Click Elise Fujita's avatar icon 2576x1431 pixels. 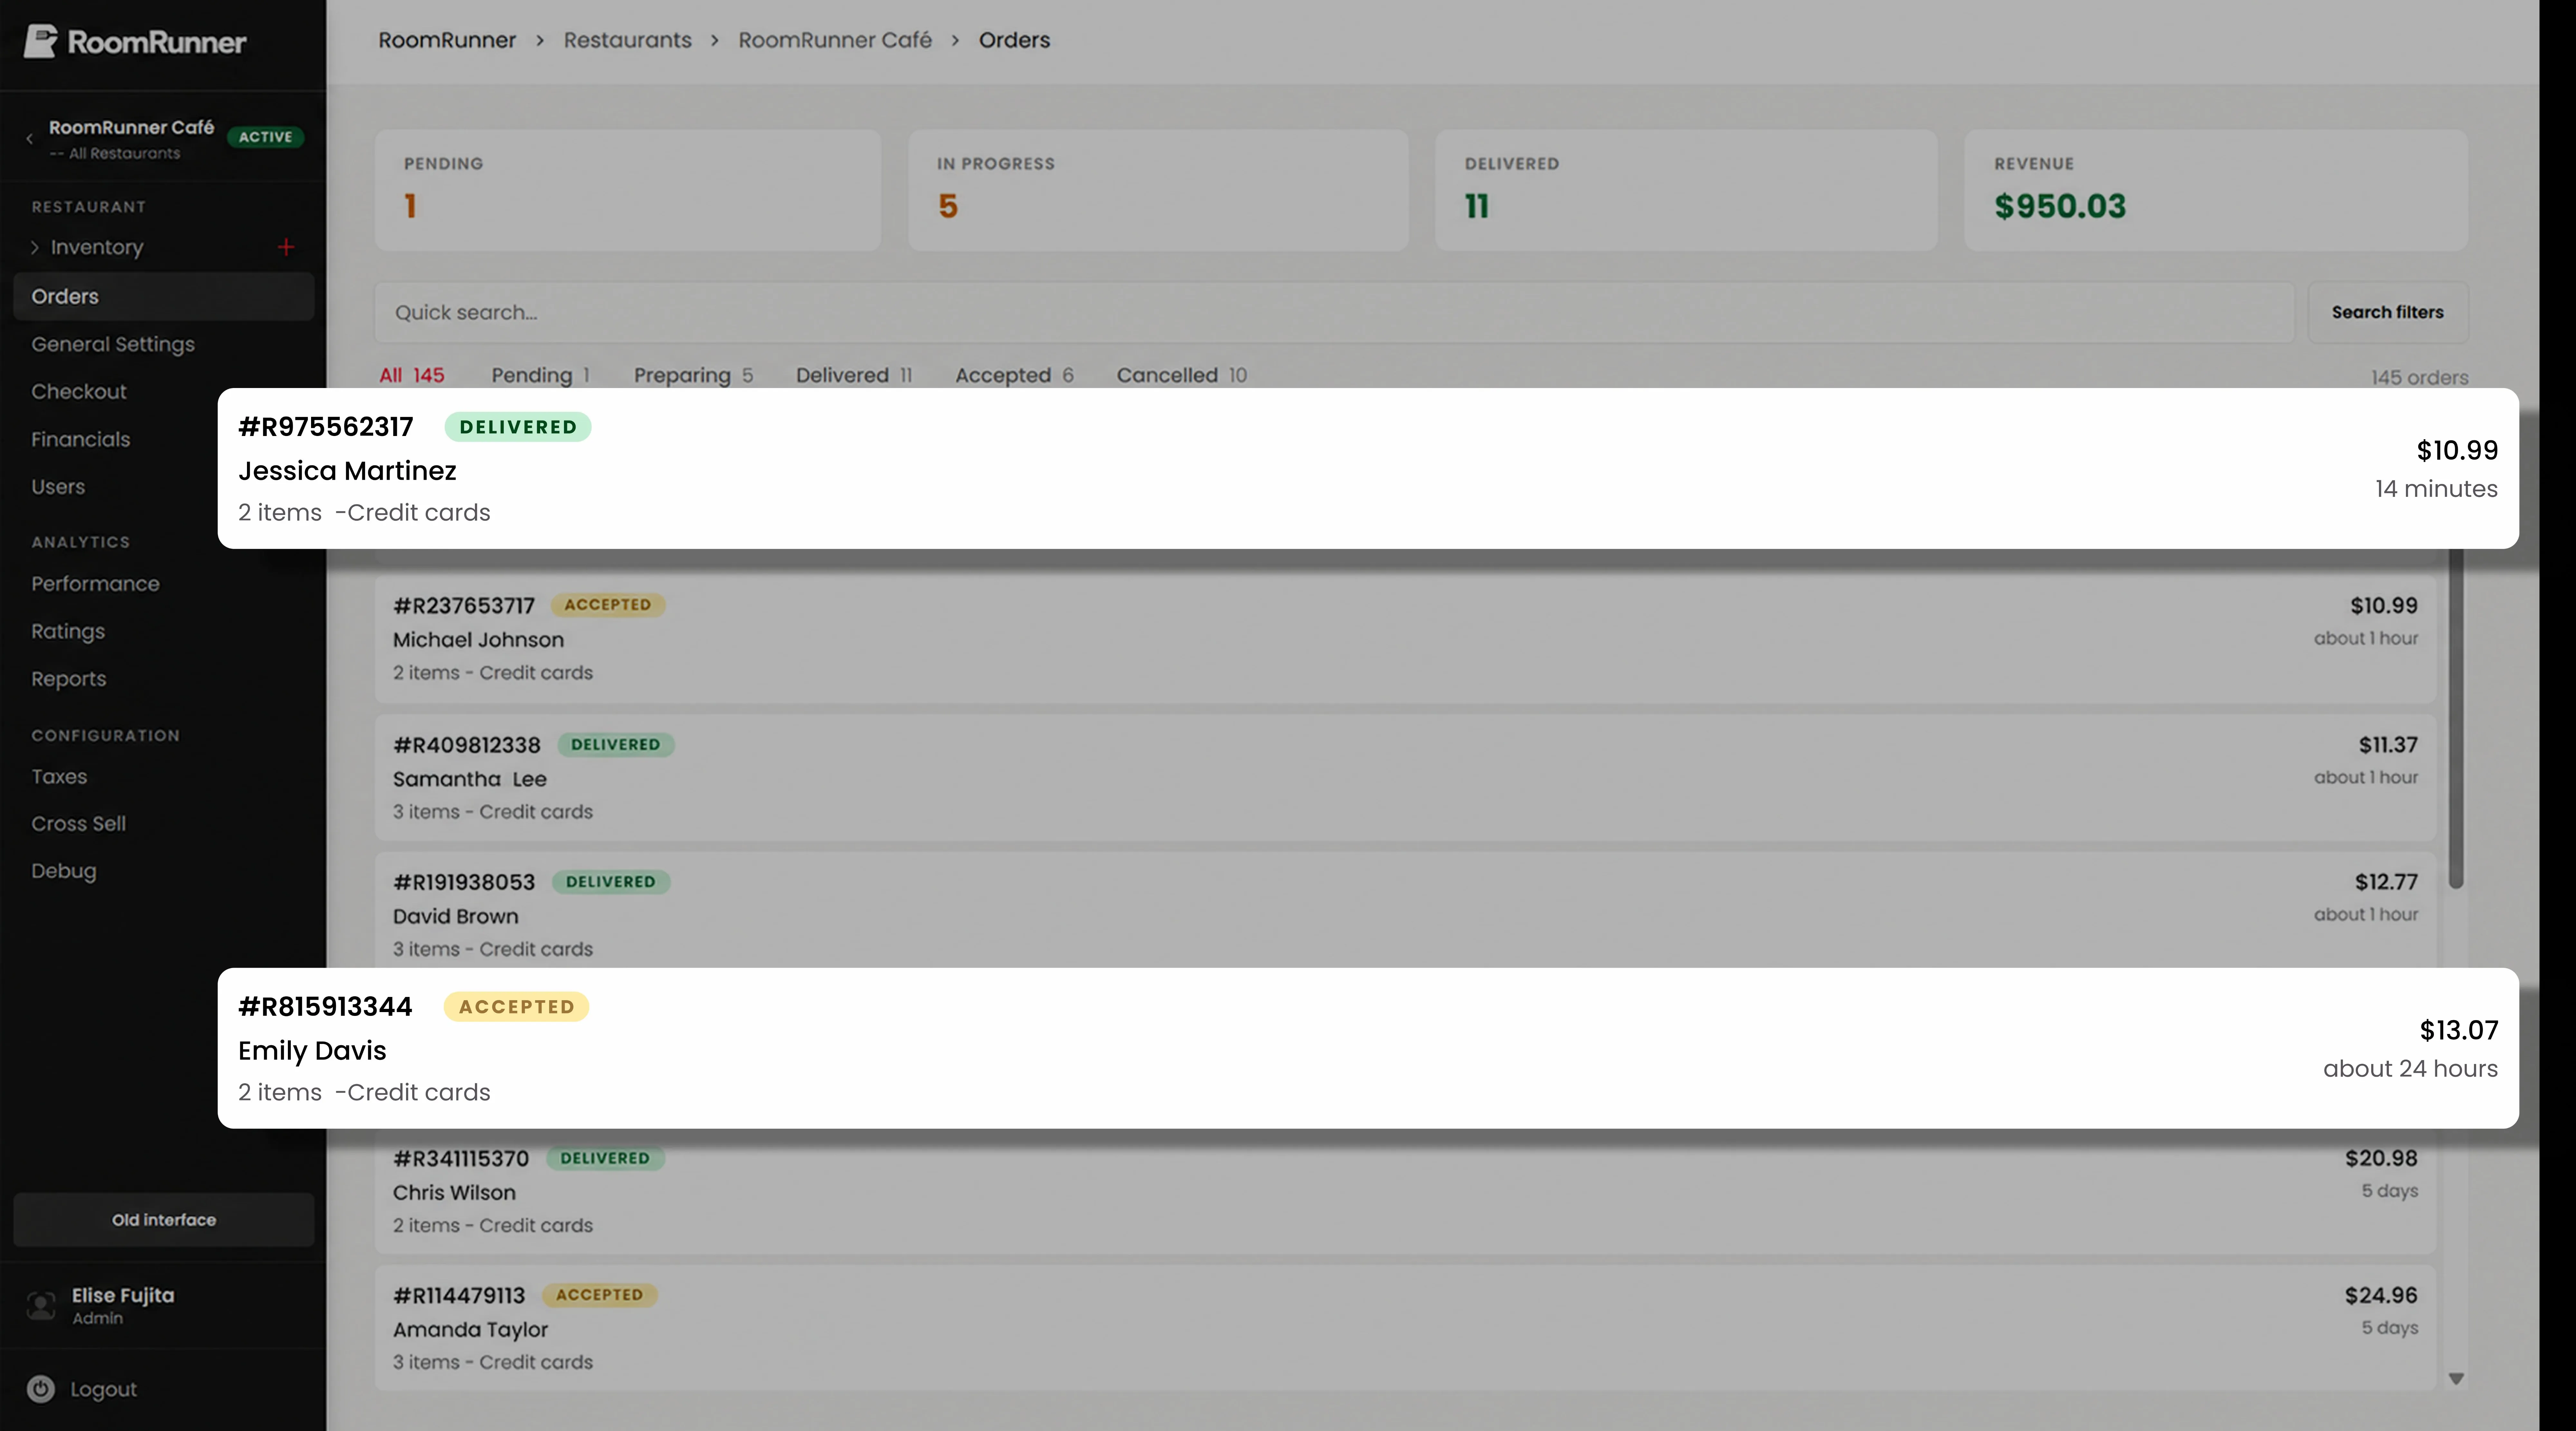pos(41,1305)
